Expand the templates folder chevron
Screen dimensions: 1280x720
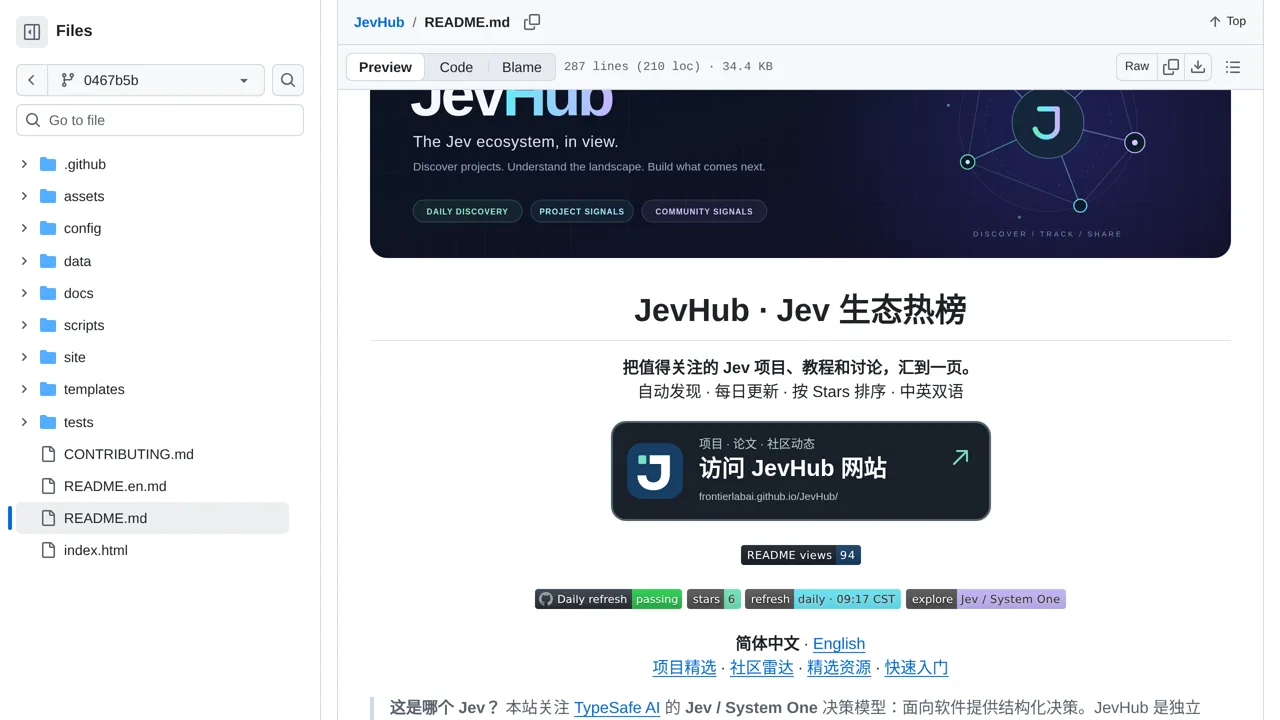[24, 389]
